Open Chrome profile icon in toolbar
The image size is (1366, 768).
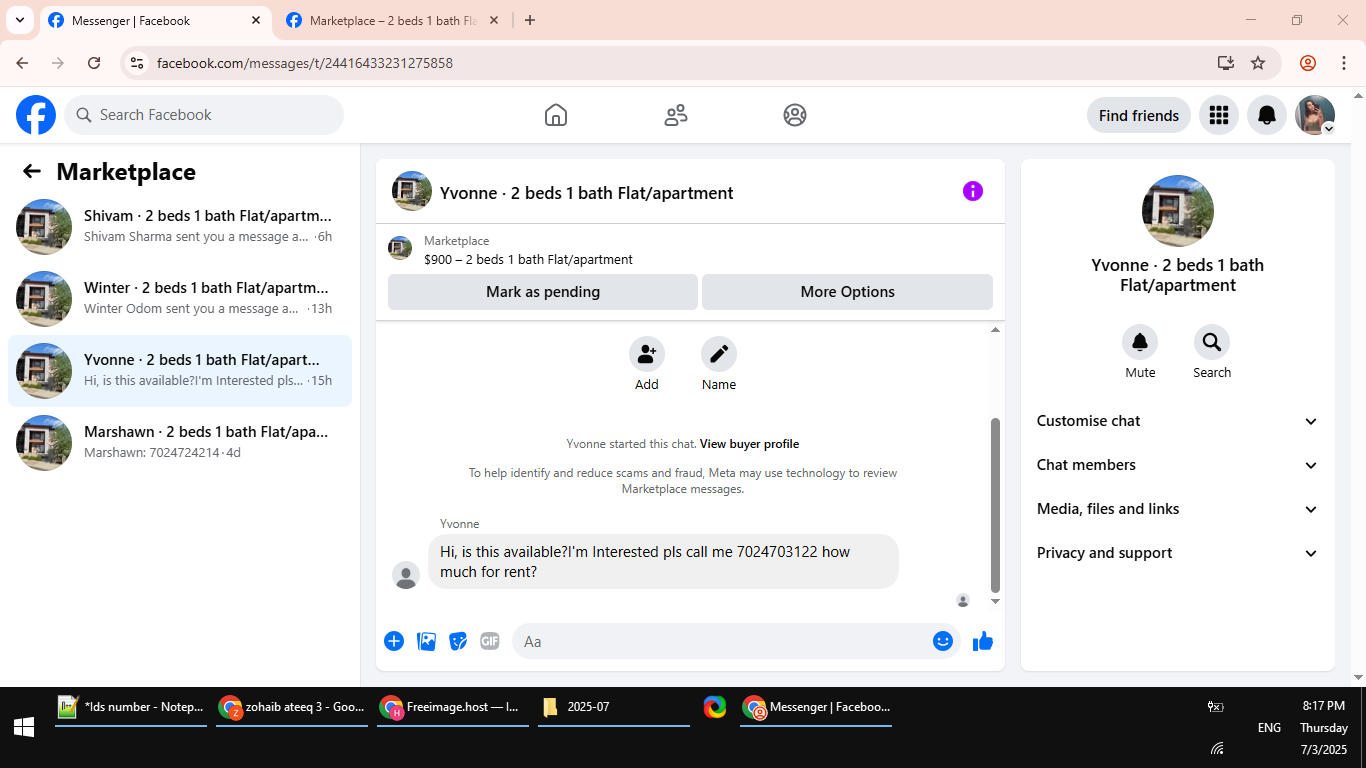click(1308, 63)
